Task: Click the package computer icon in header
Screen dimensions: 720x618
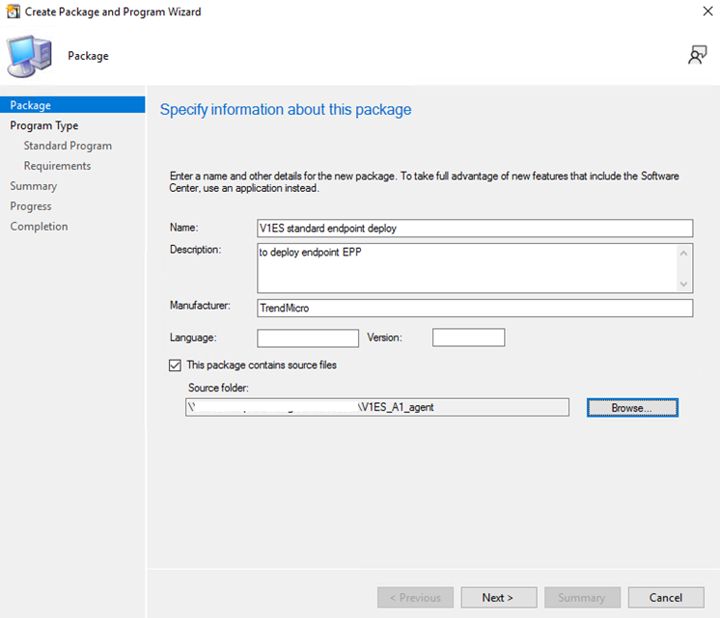Action: pyautogui.click(x=30, y=56)
